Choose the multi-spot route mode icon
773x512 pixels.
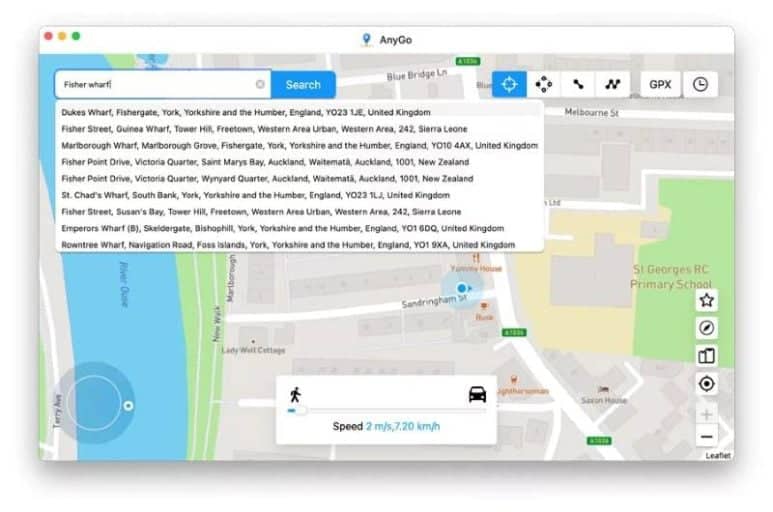(613, 84)
